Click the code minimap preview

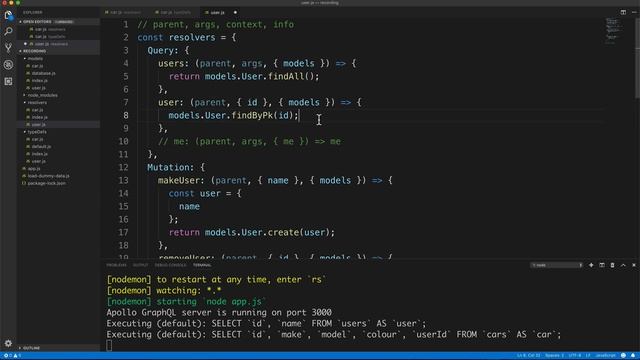click(613, 31)
